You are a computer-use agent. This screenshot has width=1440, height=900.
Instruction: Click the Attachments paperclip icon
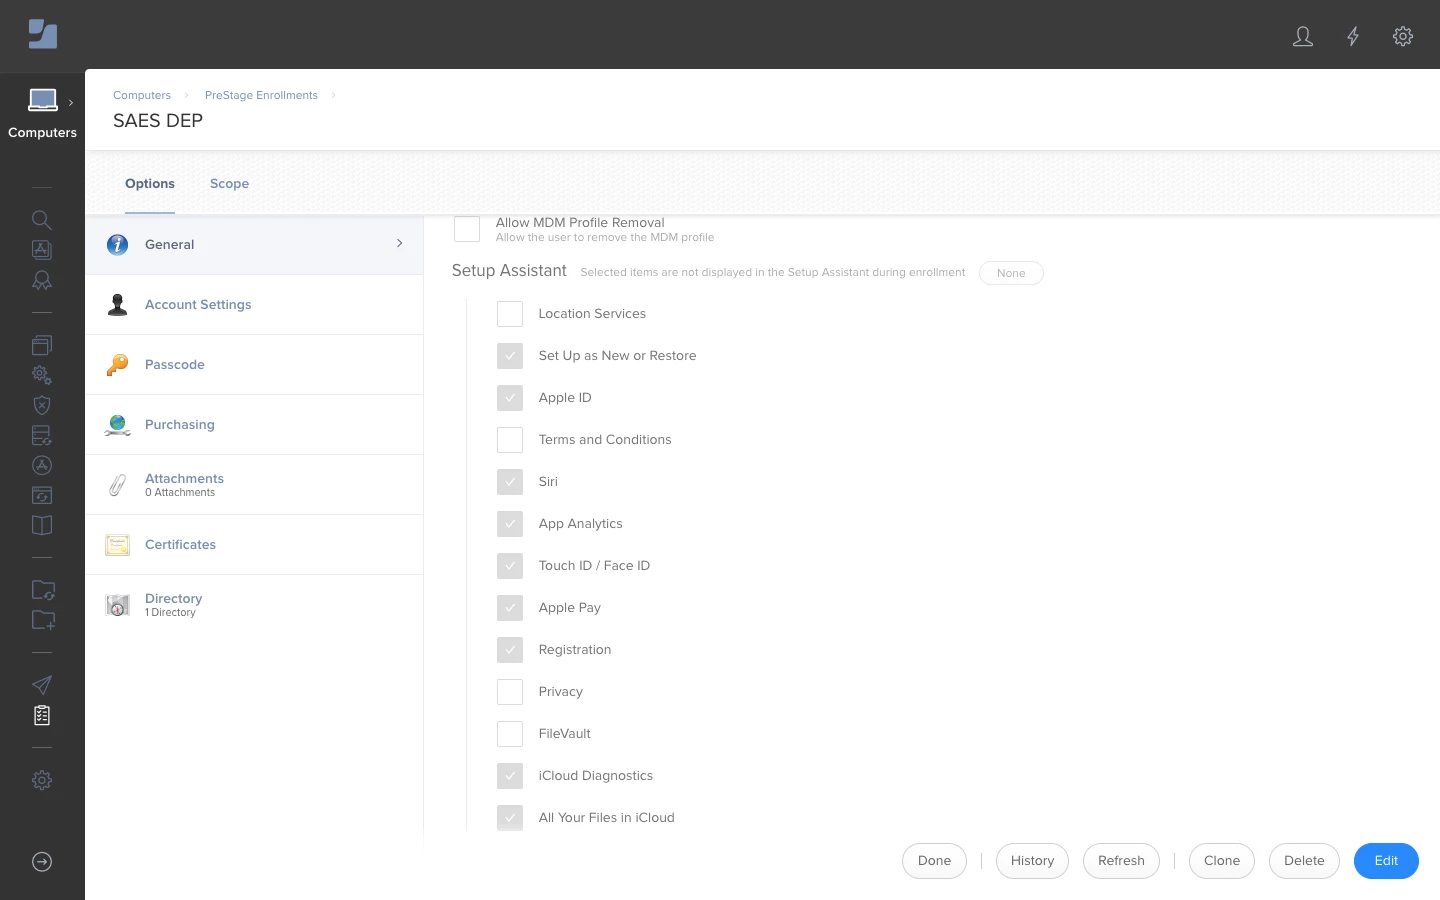point(117,485)
